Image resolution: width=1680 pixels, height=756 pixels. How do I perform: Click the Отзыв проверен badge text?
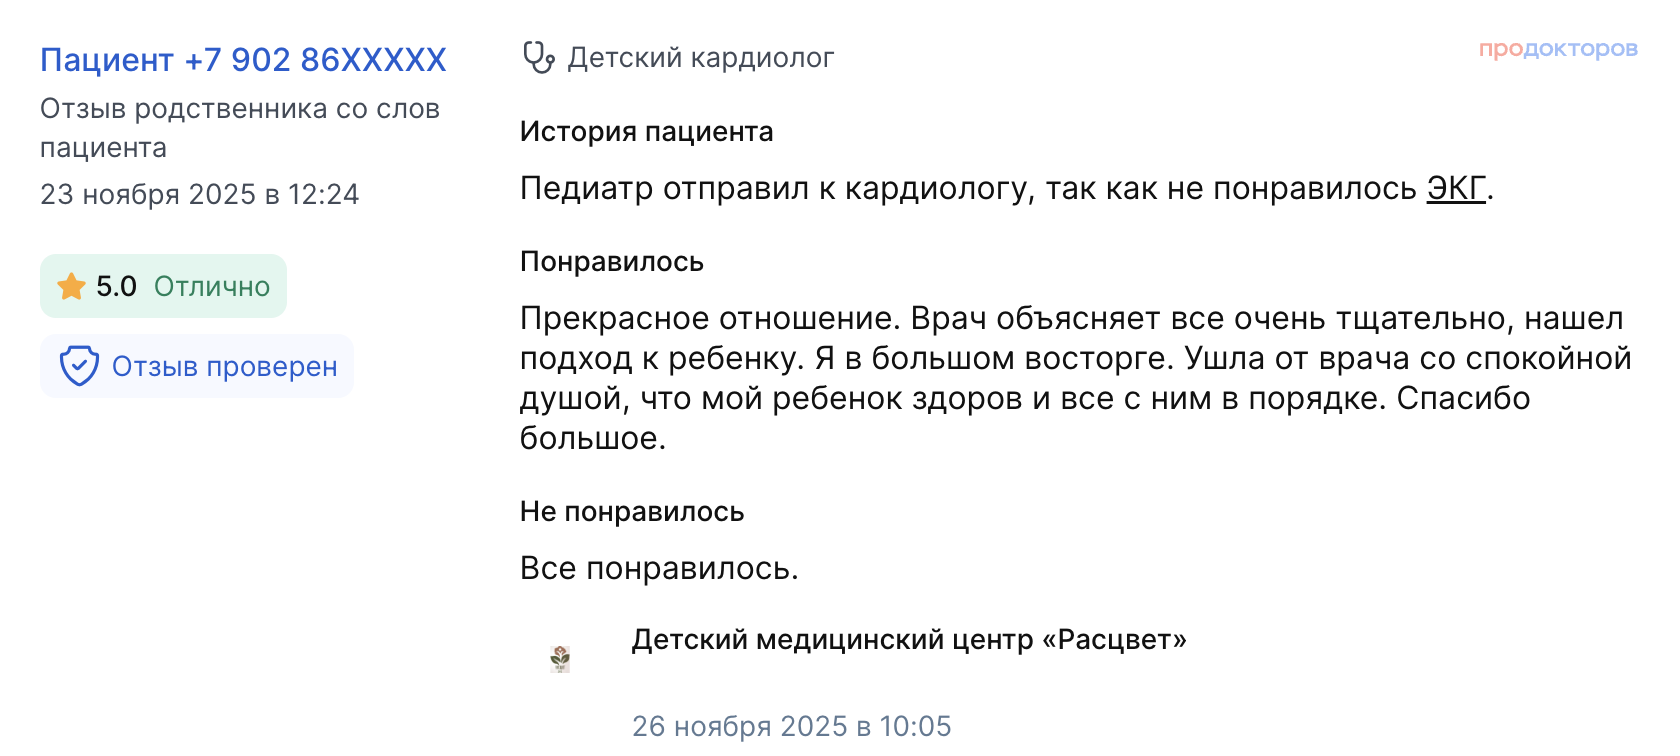224,367
